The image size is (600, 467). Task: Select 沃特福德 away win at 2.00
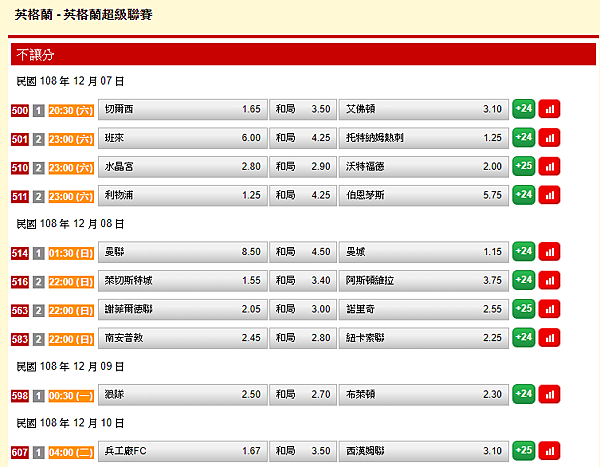coord(424,167)
